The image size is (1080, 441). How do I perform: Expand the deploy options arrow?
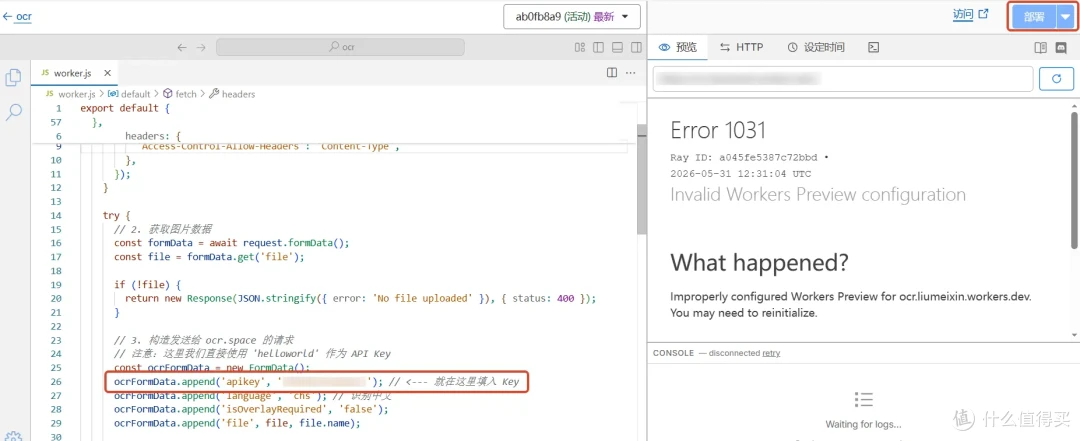tap(1064, 17)
